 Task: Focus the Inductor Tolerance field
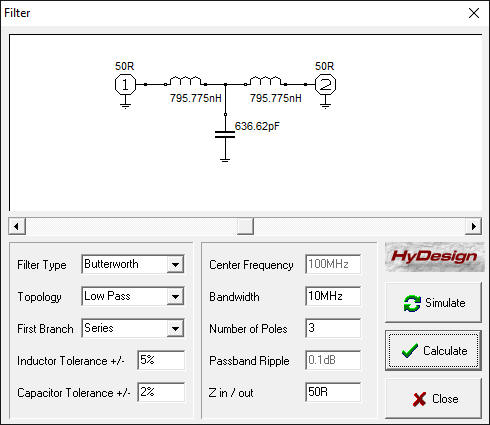161,360
